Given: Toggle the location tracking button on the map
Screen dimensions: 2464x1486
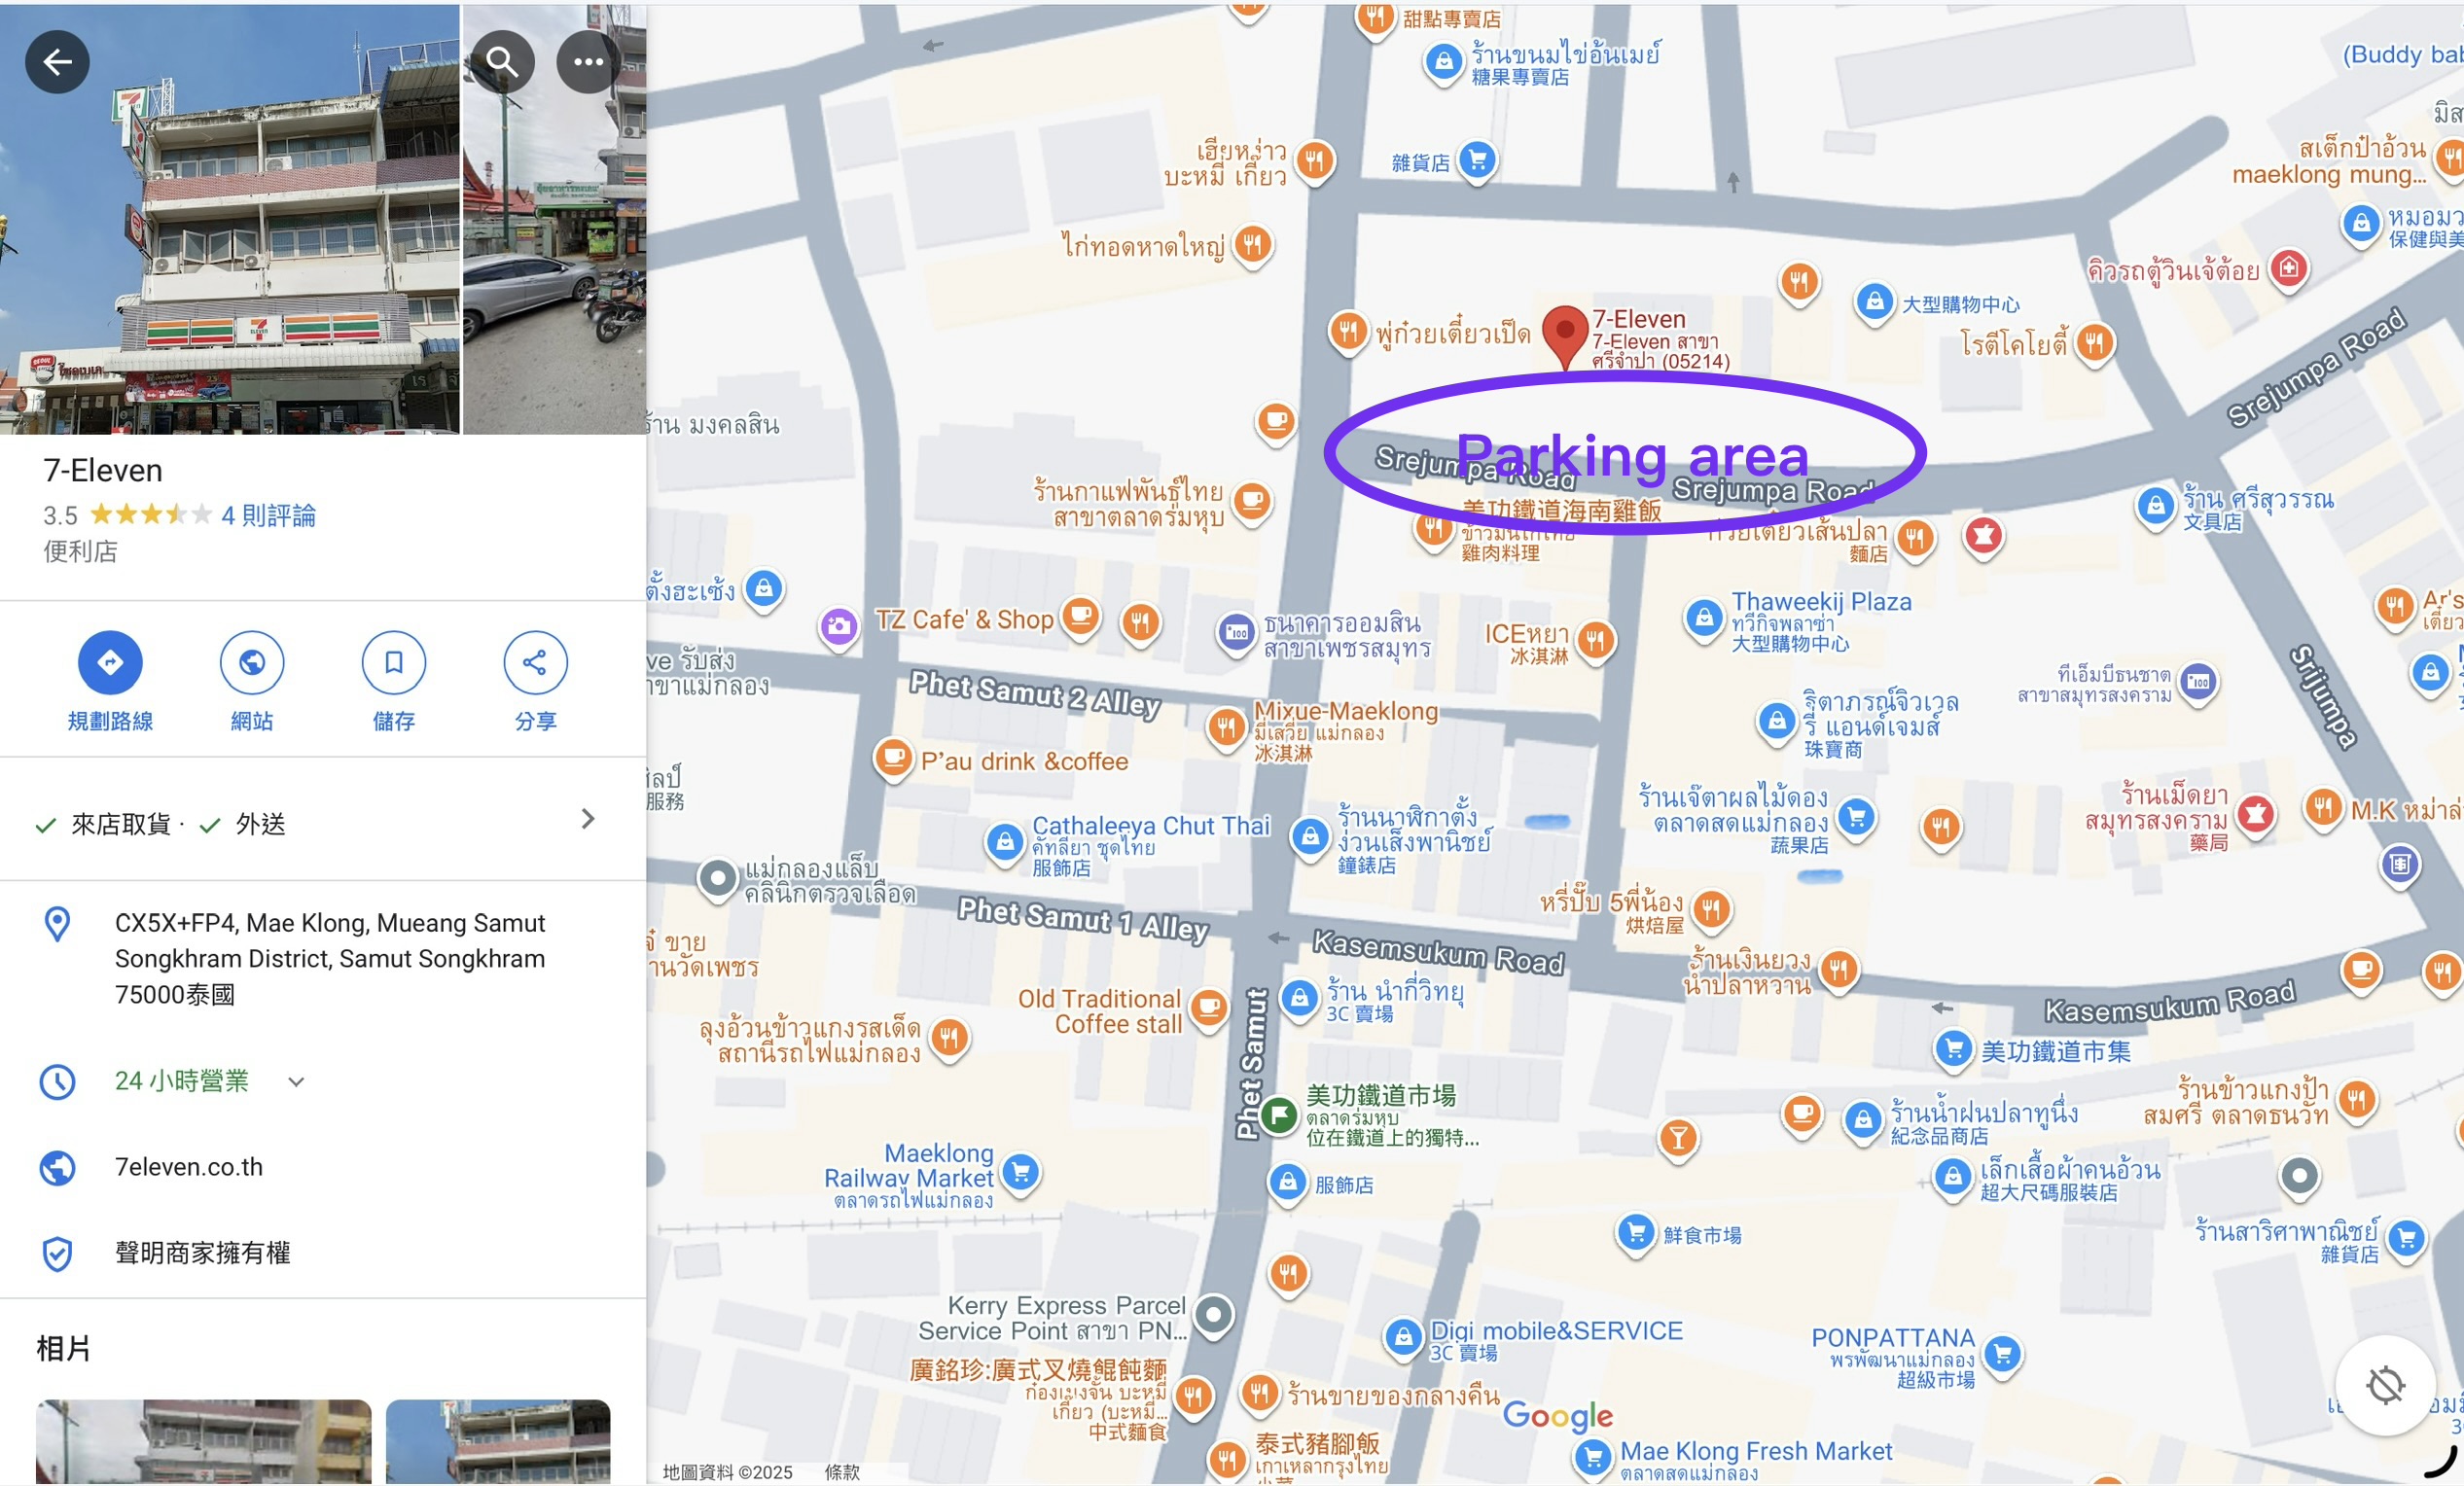Looking at the screenshot, I should [x=2386, y=1385].
